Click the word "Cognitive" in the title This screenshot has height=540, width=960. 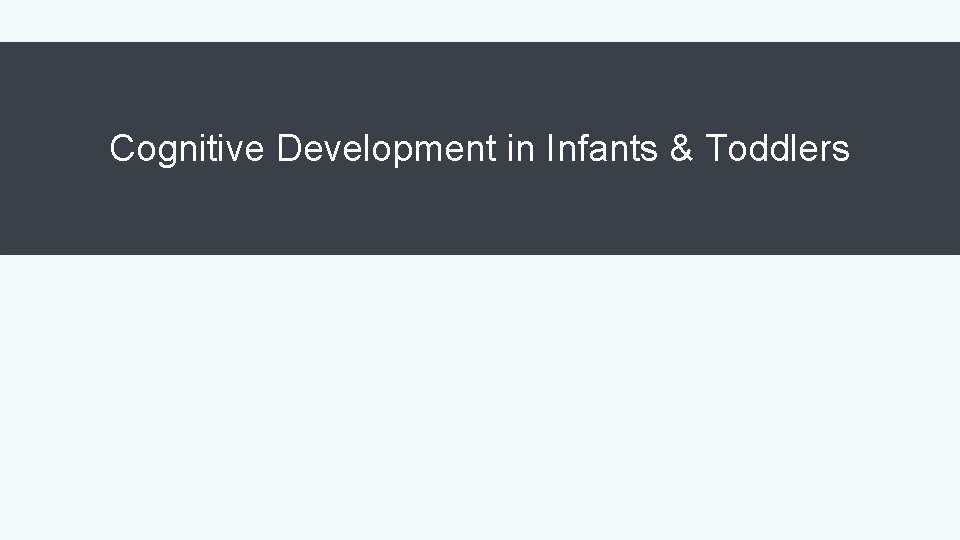(186, 149)
